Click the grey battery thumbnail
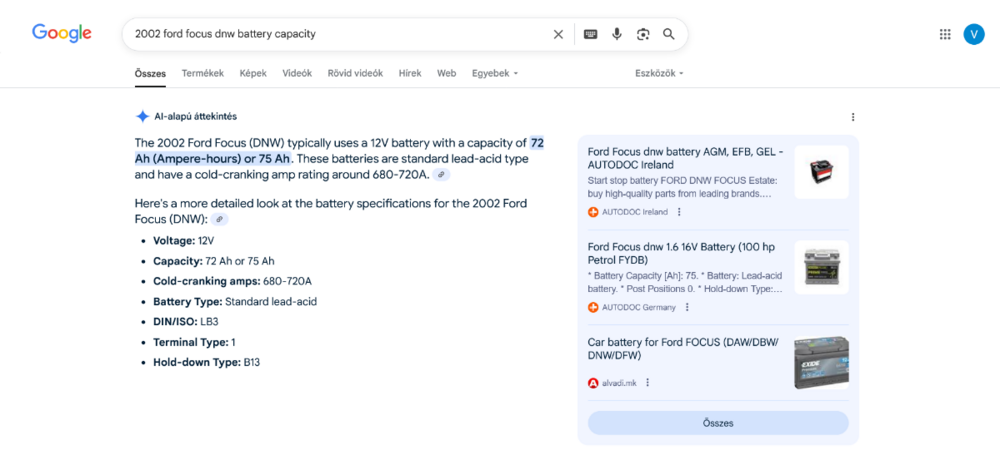This screenshot has height=450, width=1000. pyautogui.click(x=821, y=267)
